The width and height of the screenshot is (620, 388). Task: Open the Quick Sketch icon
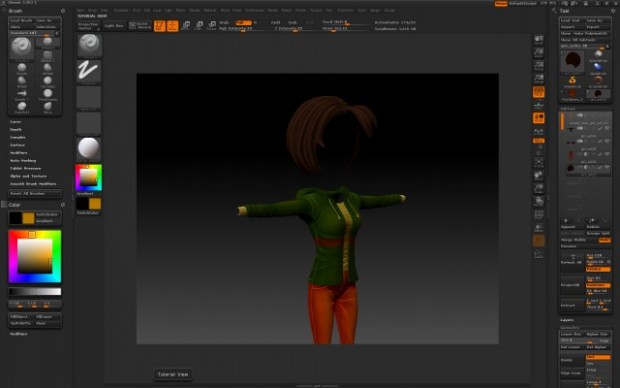pyautogui.click(x=140, y=26)
